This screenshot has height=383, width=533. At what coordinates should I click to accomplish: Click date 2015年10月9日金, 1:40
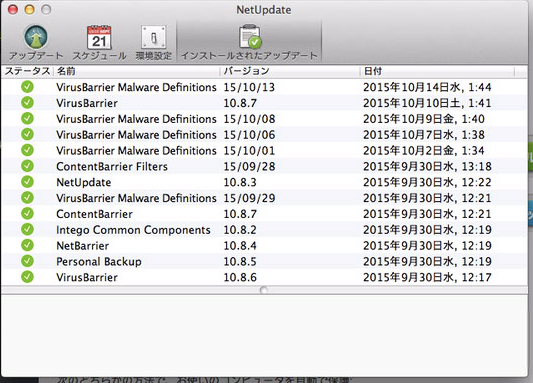click(x=424, y=119)
